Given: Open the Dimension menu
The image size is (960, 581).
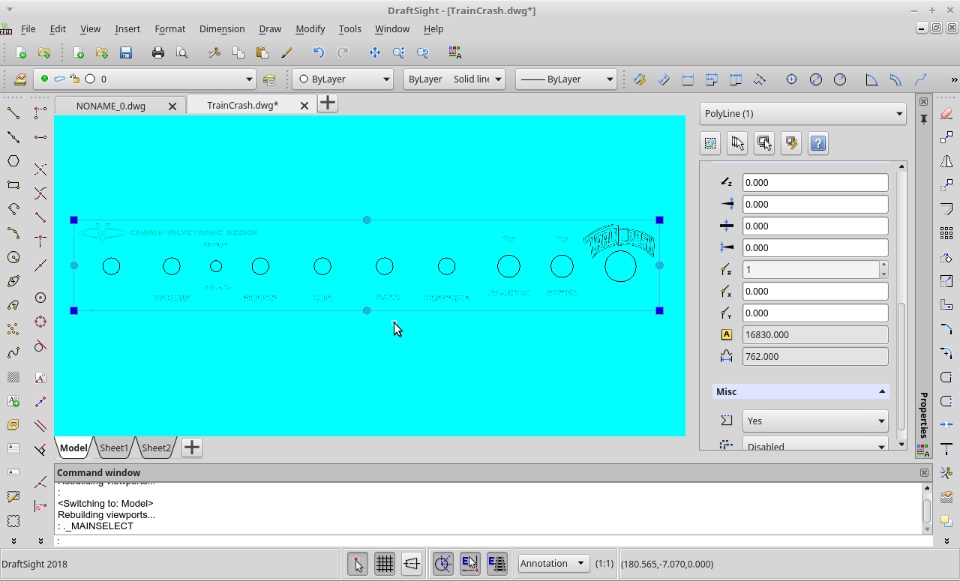Looking at the screenshot, I should 222,29.
